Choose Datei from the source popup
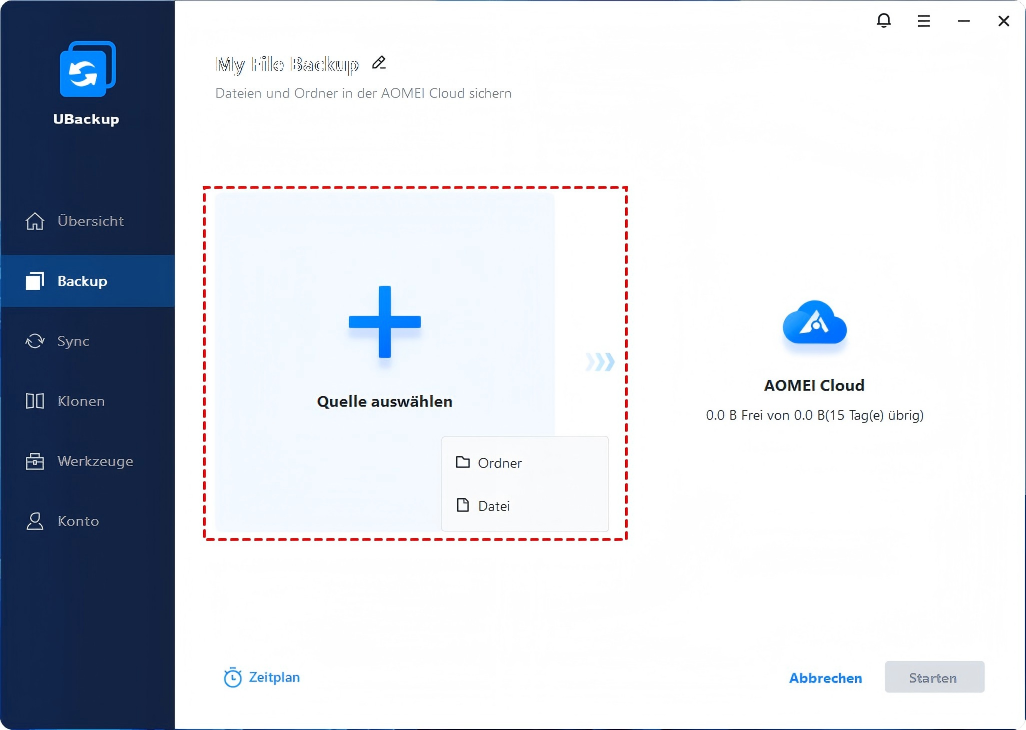 point(494,506)
